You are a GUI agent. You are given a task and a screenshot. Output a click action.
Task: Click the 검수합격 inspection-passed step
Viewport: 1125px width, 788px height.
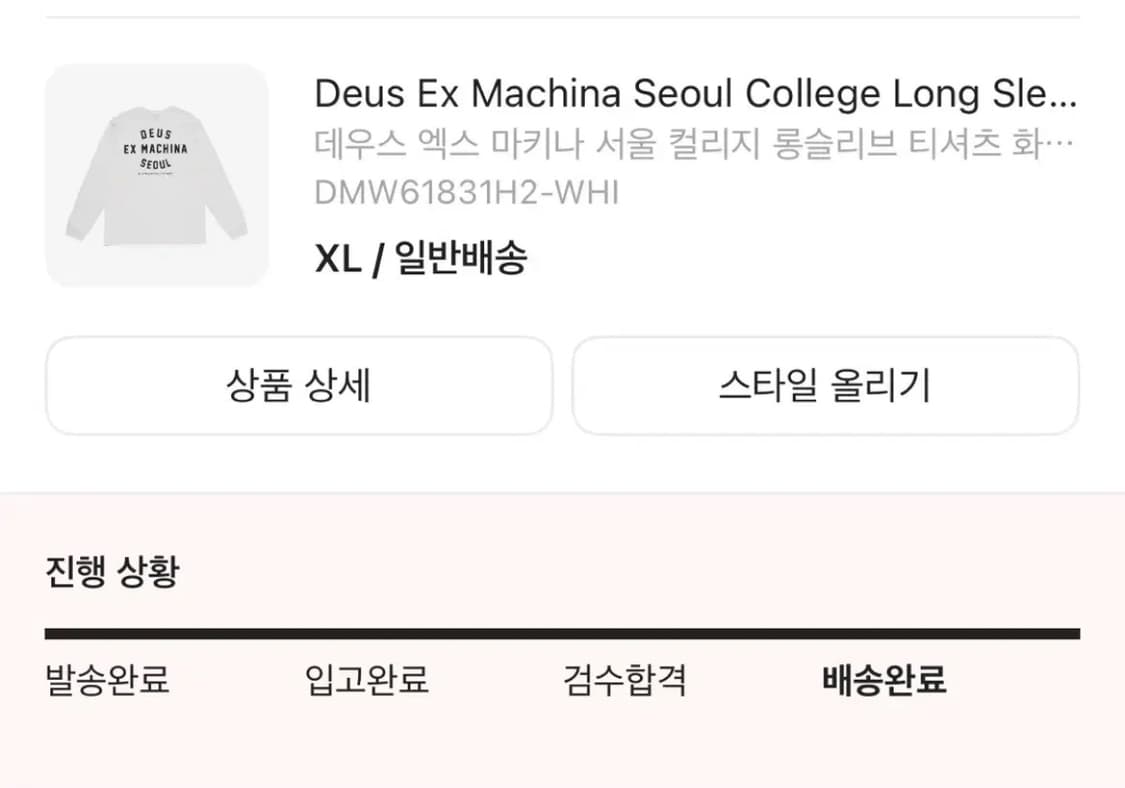tap(626, 680)
